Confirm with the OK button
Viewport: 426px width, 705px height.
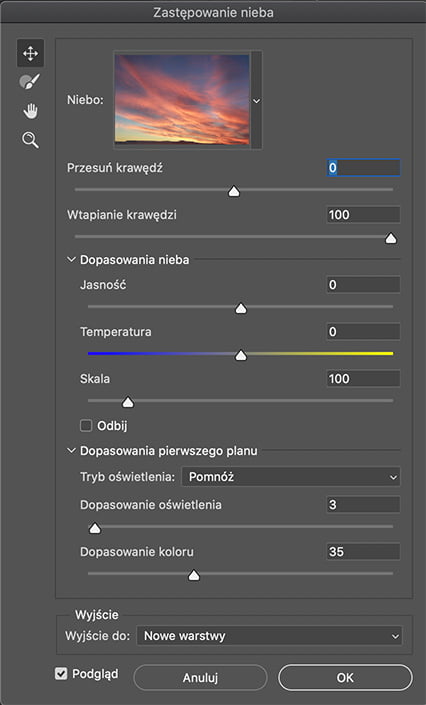pos(345,678)
